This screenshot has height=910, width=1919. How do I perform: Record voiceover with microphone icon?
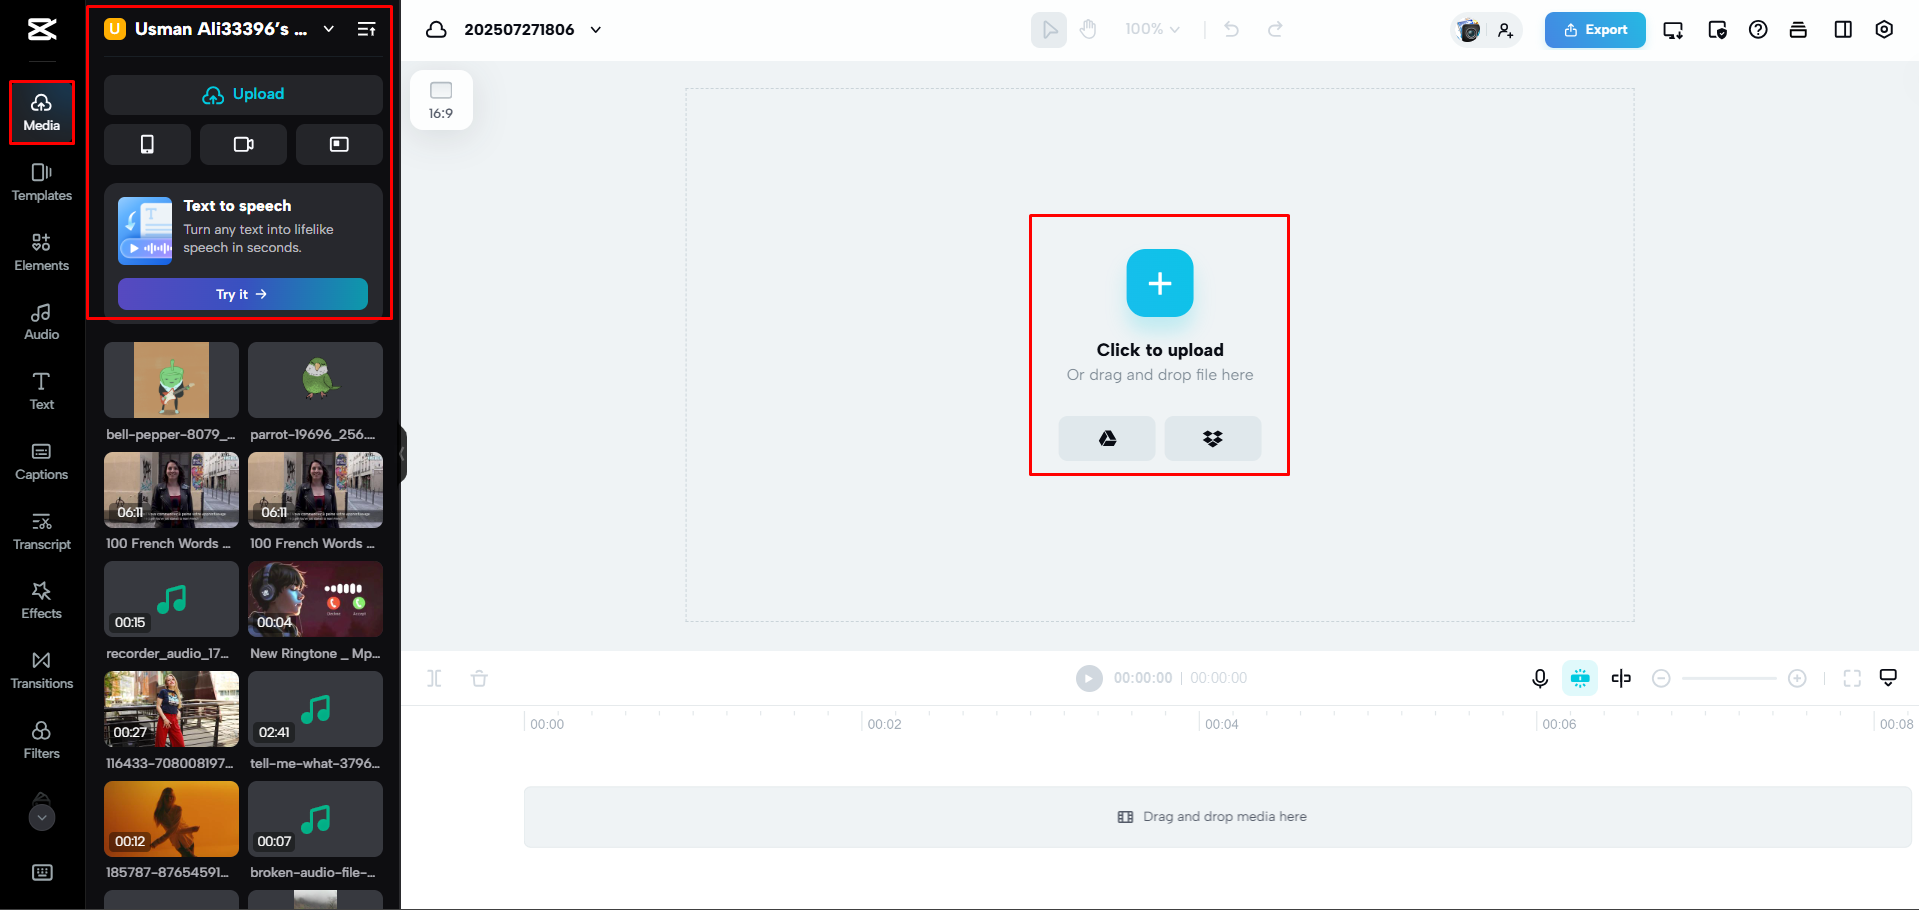(x=1540, y=678)
